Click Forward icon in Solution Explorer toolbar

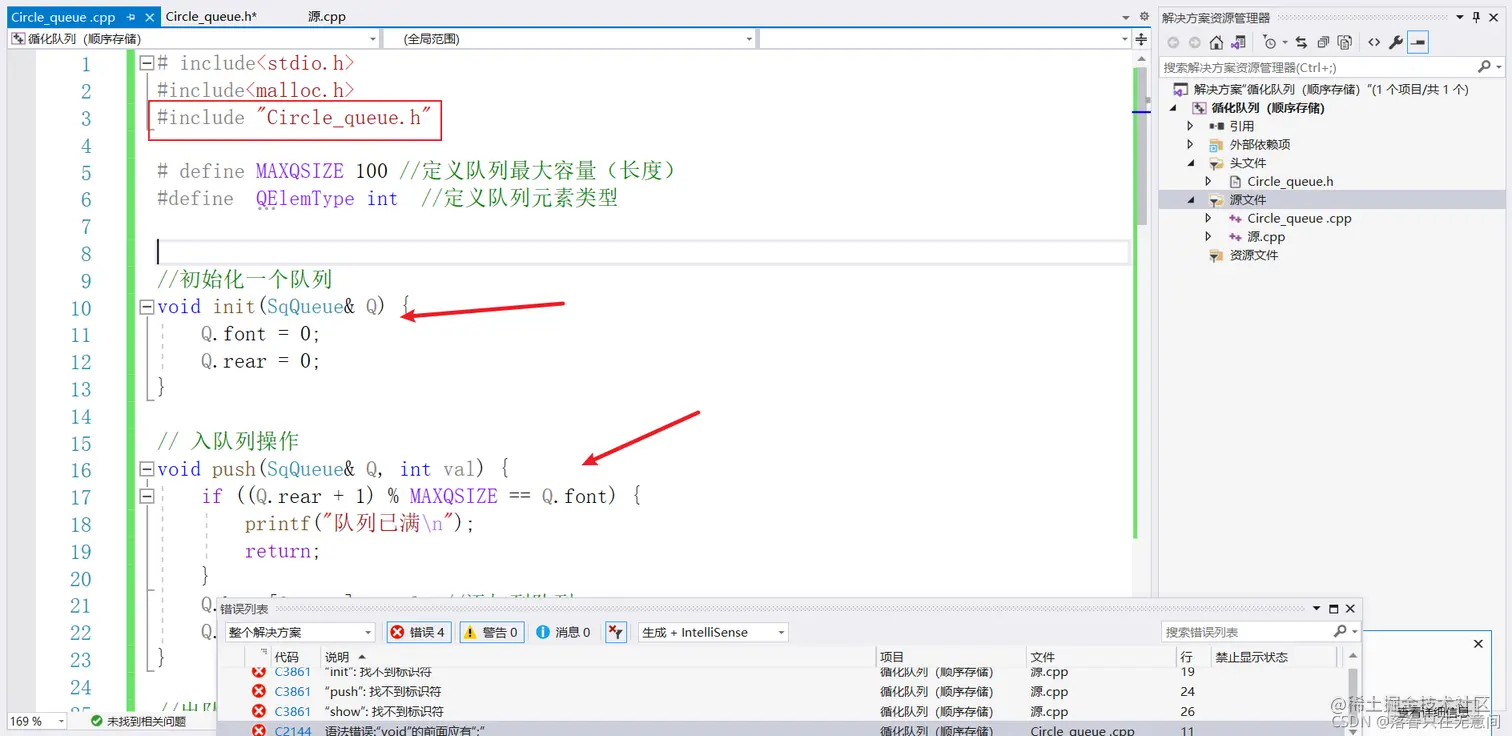tap(1194, 42)
